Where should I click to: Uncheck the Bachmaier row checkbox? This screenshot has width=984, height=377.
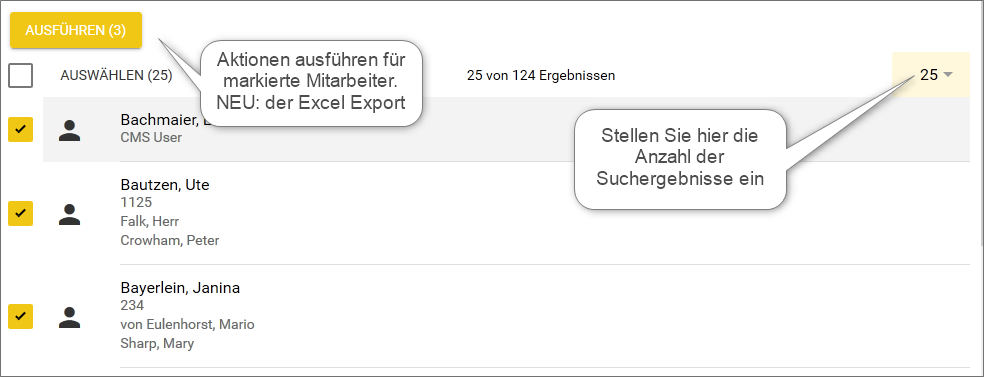pos(21,129)
